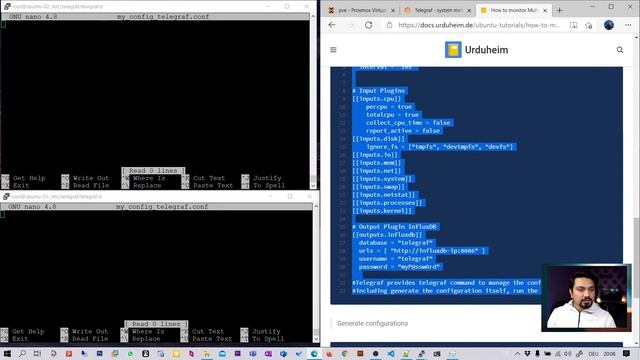Click the "# Input Plugins" comment line

tap(379, 91)
